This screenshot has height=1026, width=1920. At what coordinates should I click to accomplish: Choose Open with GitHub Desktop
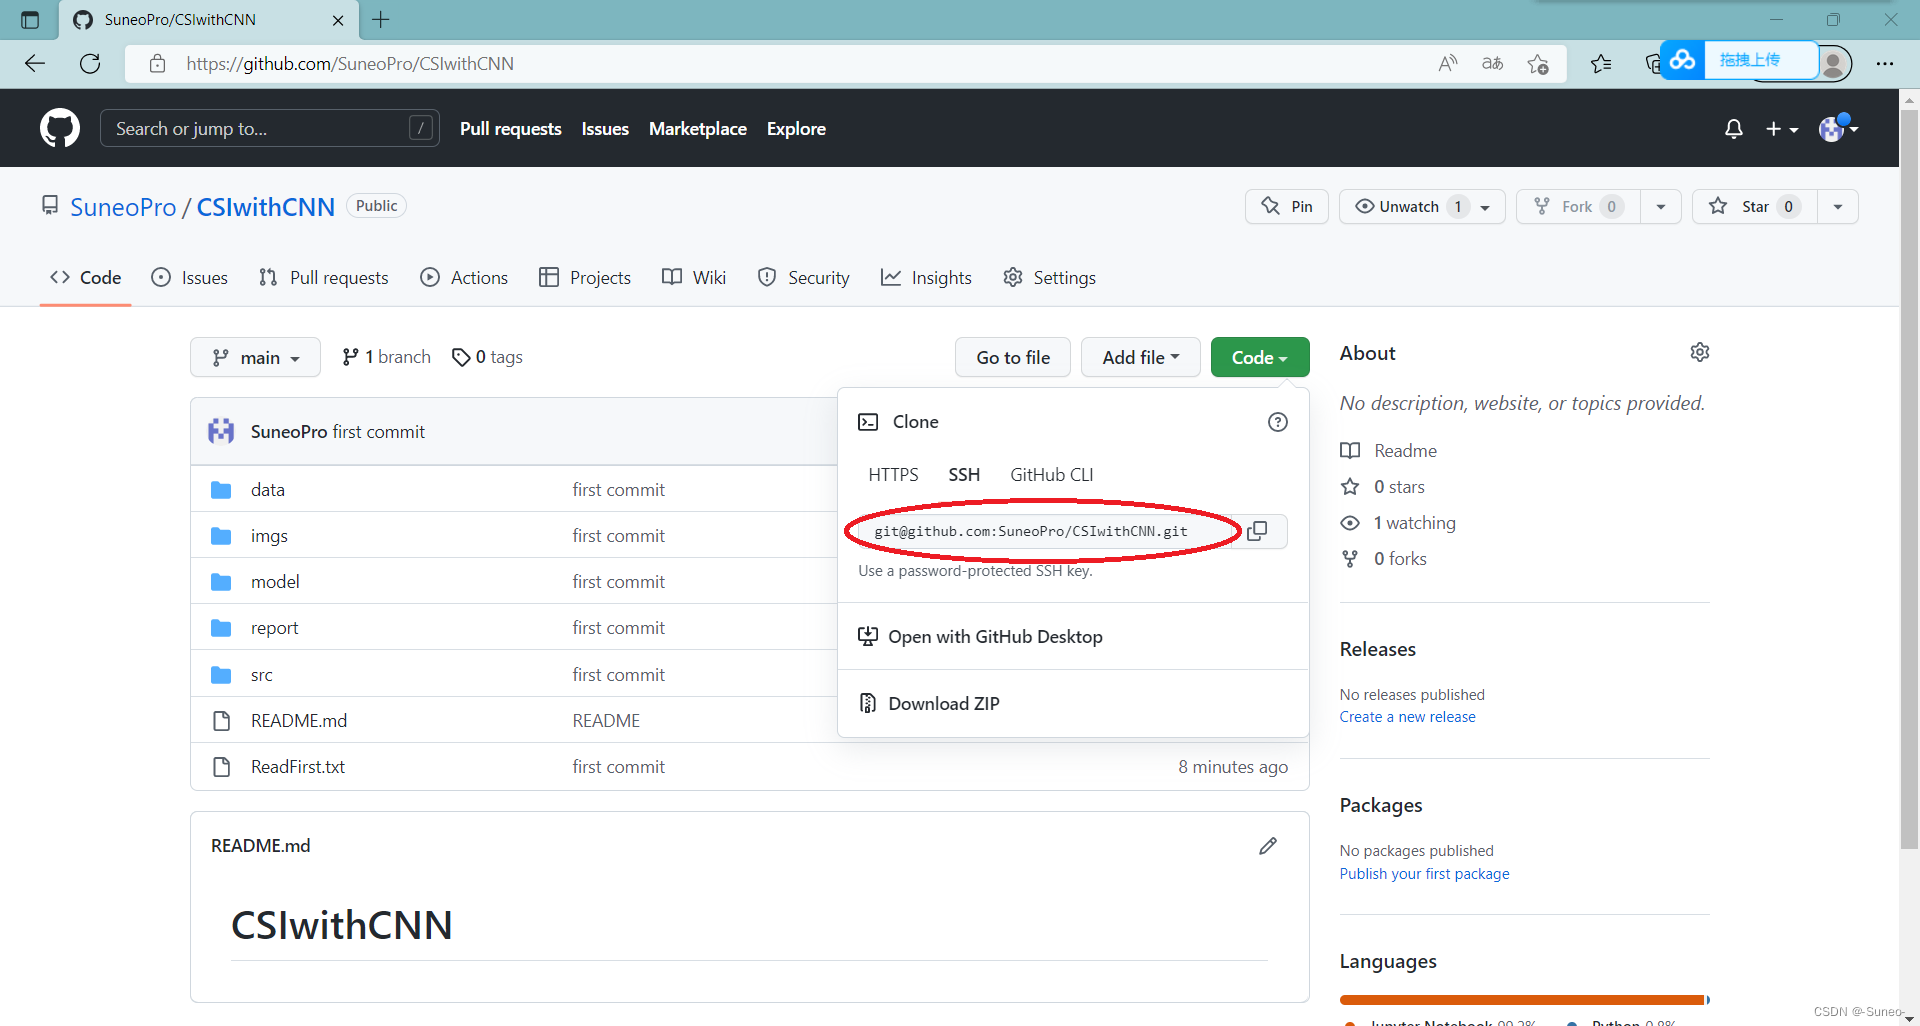point(980,637)
